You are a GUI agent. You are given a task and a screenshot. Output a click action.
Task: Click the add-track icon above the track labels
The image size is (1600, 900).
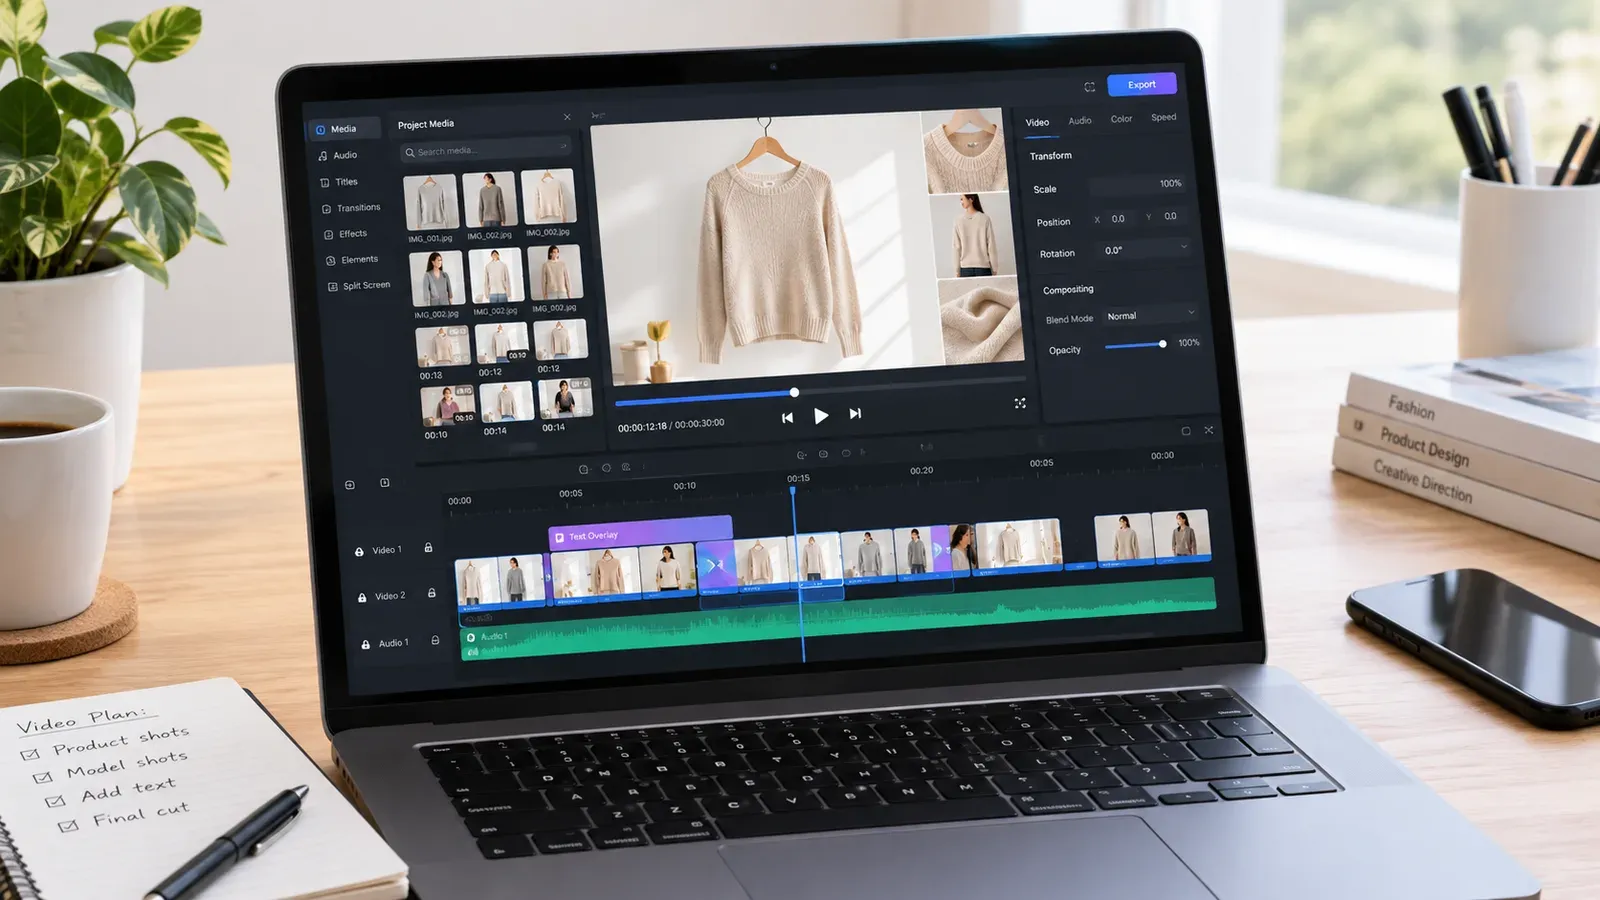[350, 485]
